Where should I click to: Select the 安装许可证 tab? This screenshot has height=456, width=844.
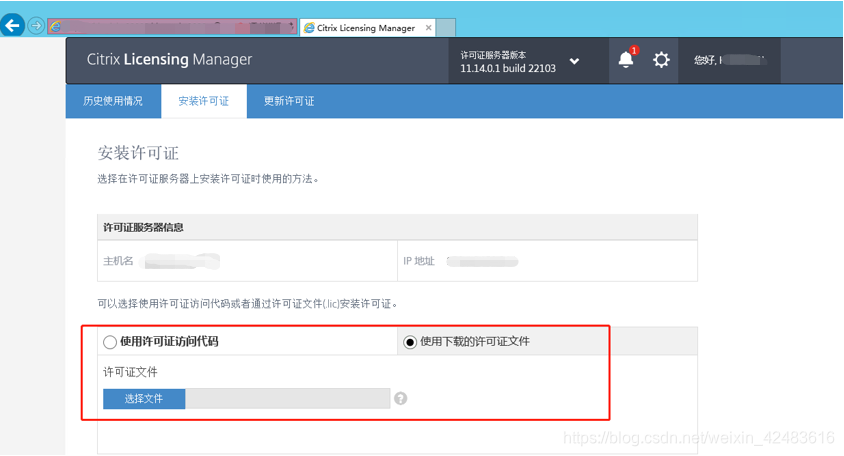point(203,101)
